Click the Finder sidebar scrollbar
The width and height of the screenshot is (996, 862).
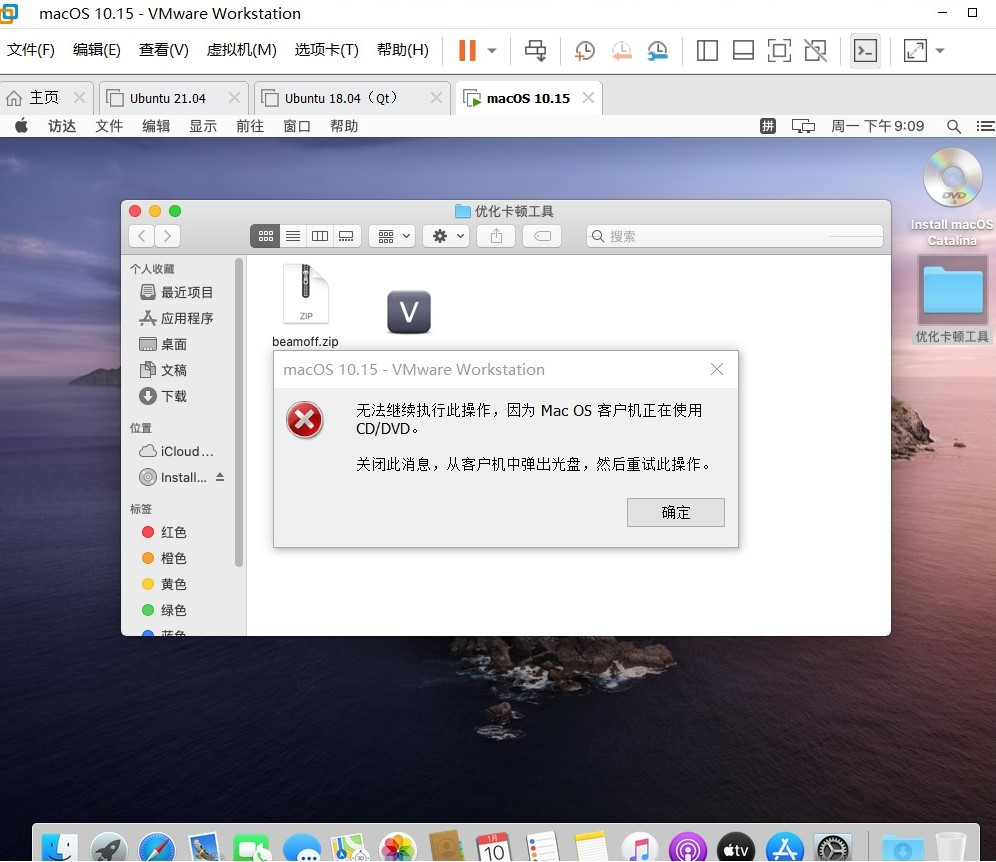(239, 412)
